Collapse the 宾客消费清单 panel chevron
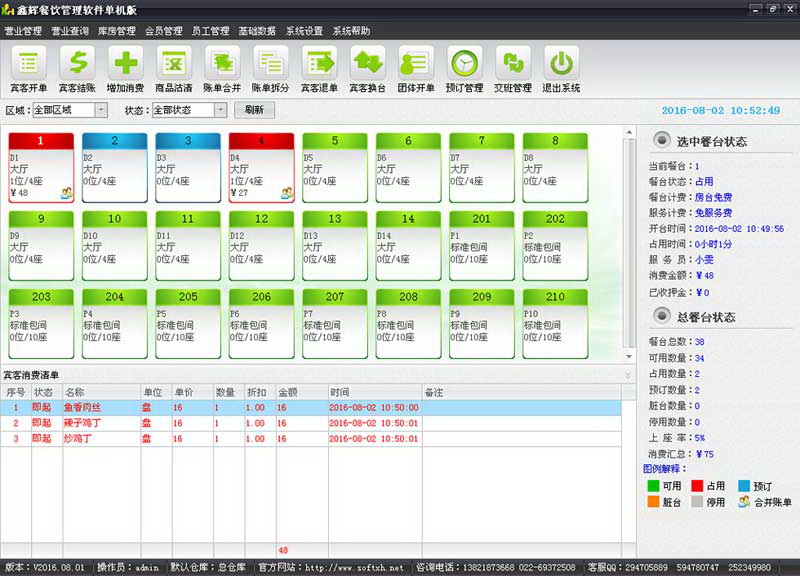The width and height of the screenshot is (800, 576). point(628,375)
